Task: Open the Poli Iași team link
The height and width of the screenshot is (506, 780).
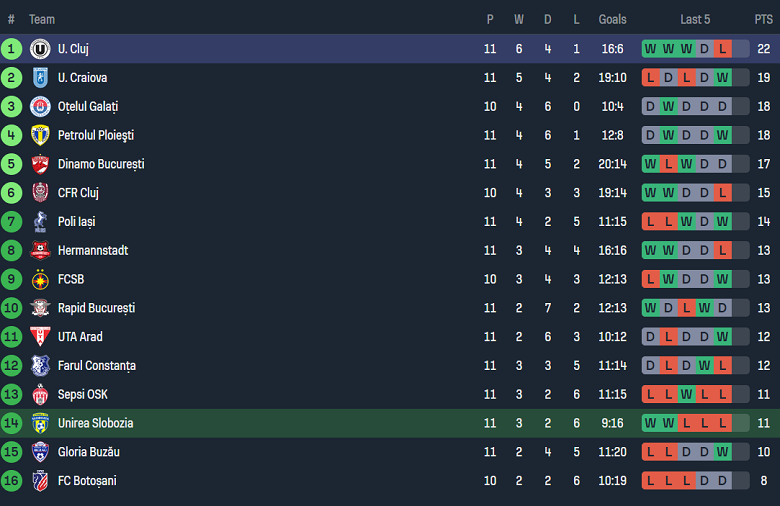Action: click(76, 222)
